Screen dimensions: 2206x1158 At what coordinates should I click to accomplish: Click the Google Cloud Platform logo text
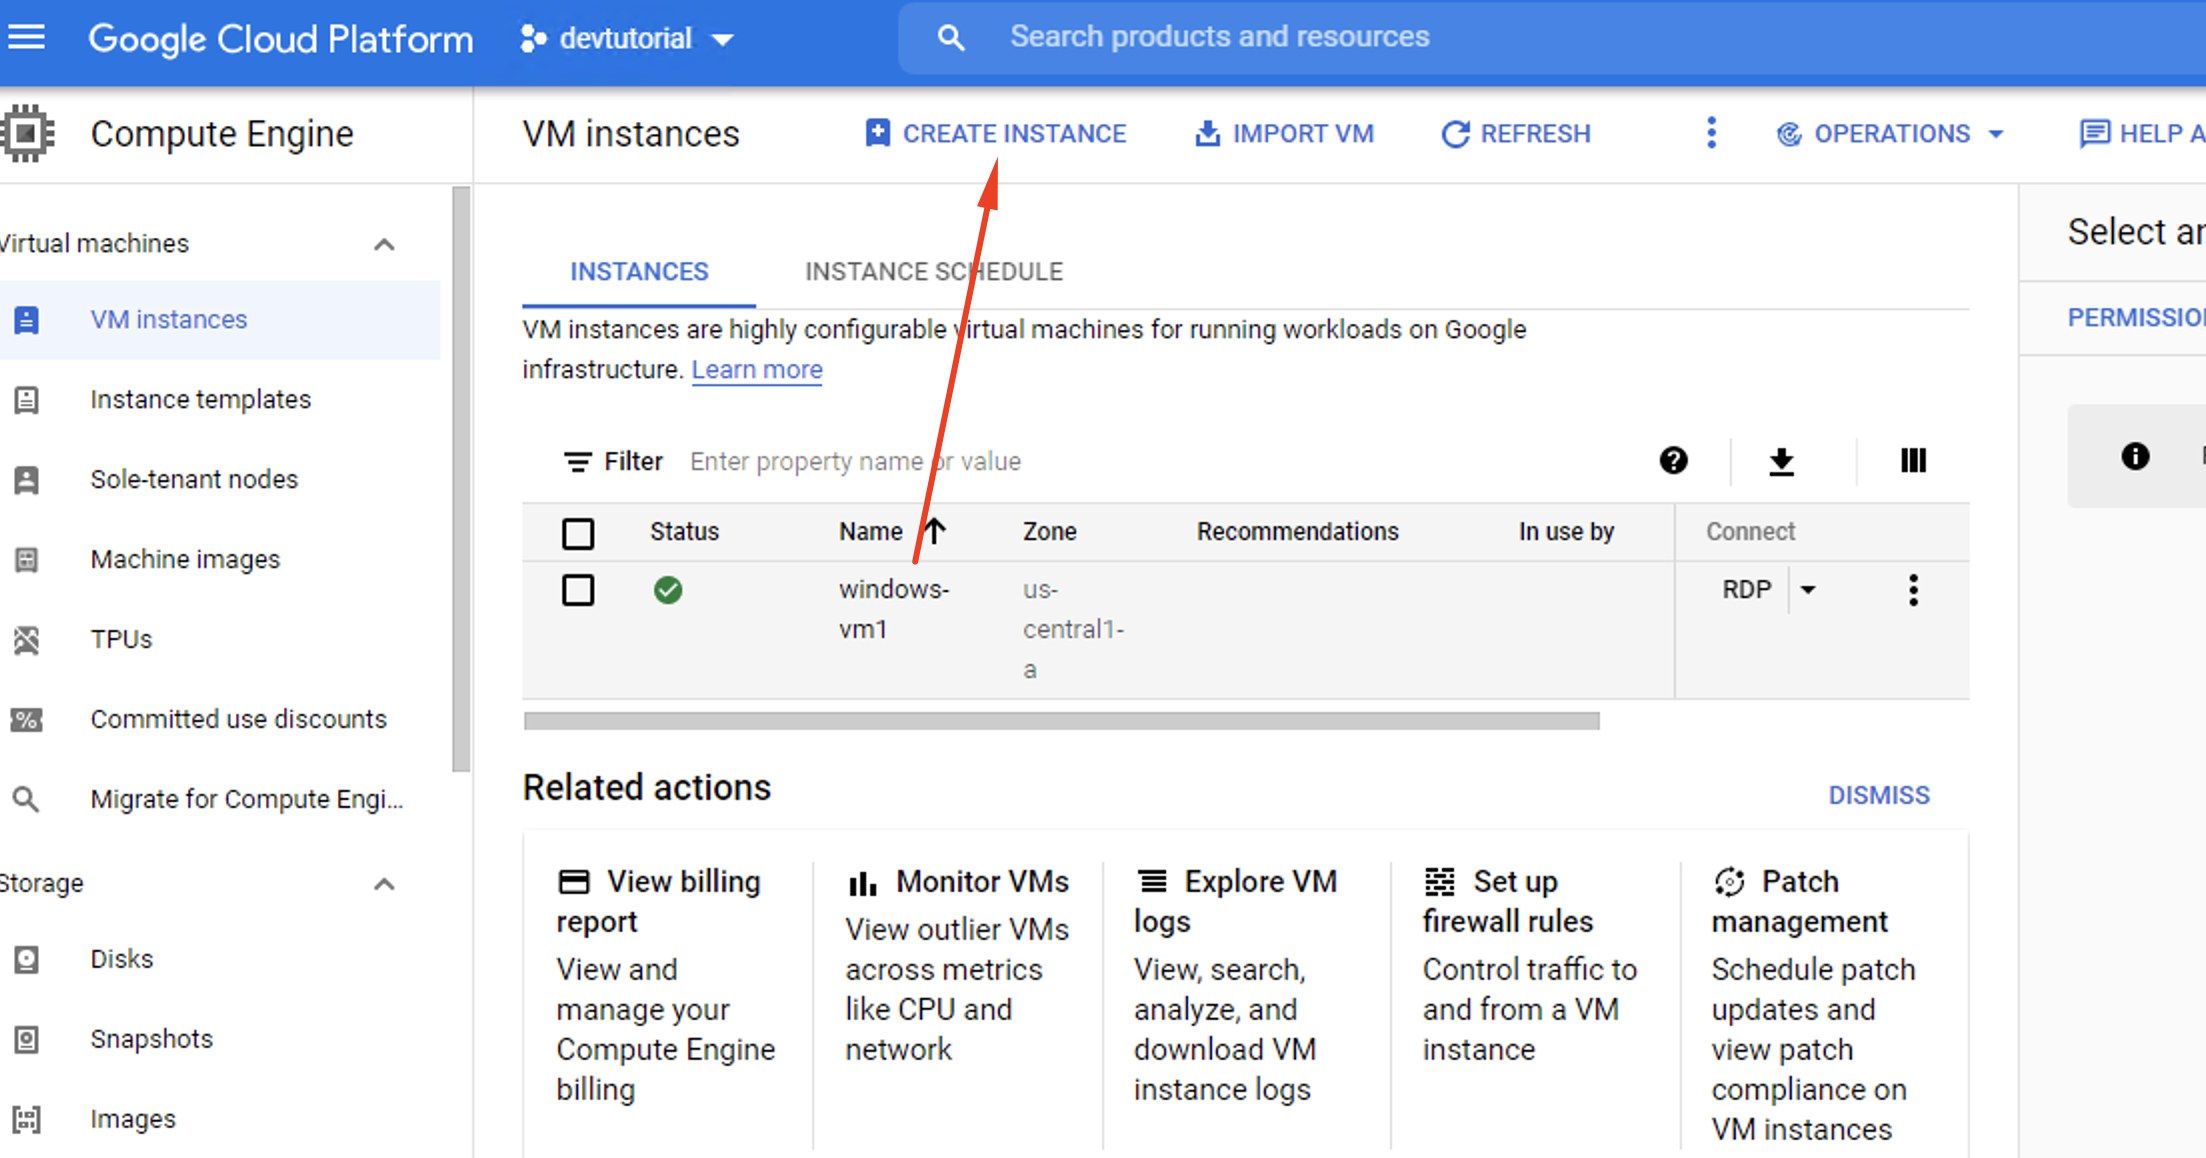[x=280, y=39]
